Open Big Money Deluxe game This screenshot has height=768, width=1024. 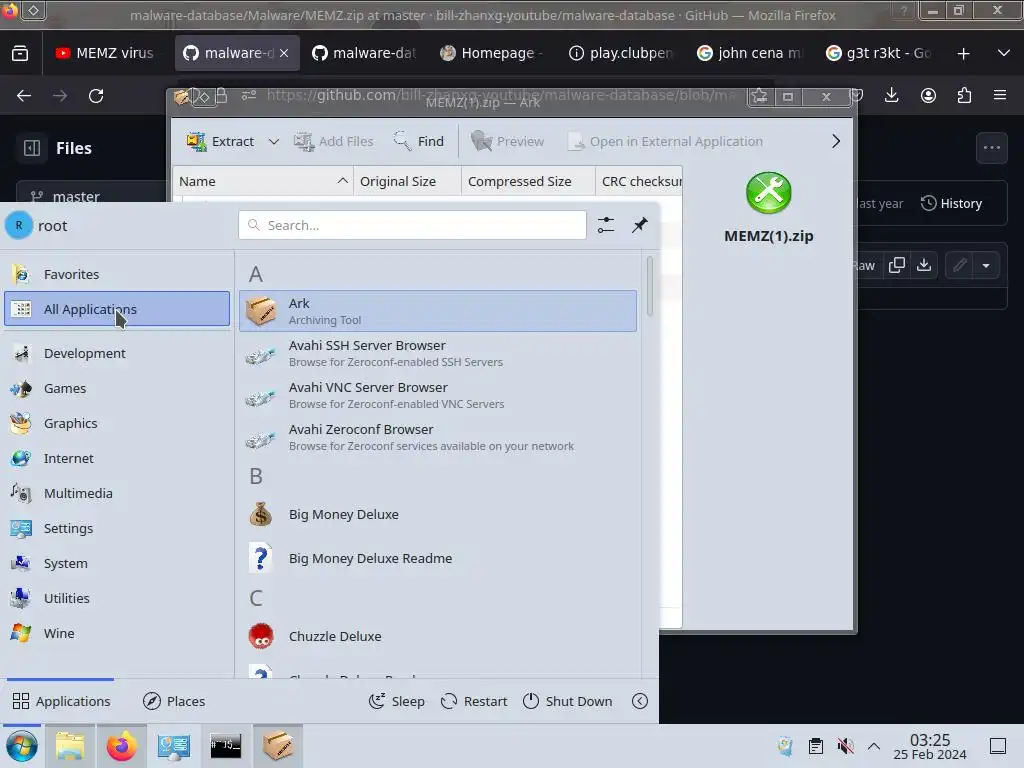[x=438, y=515]
